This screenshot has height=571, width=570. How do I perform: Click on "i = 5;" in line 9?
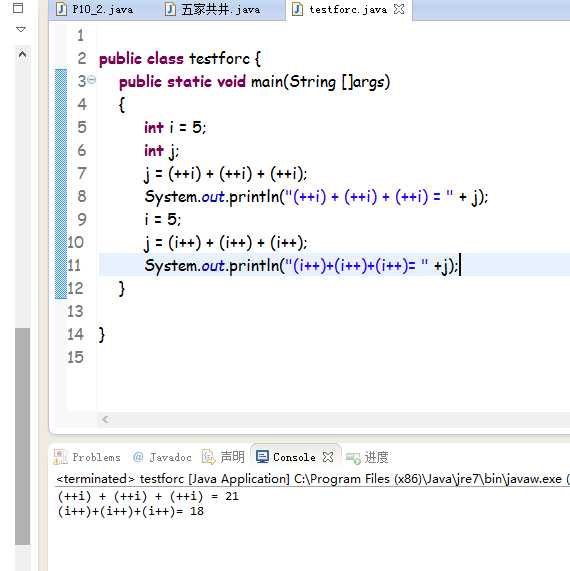(162, 219)
